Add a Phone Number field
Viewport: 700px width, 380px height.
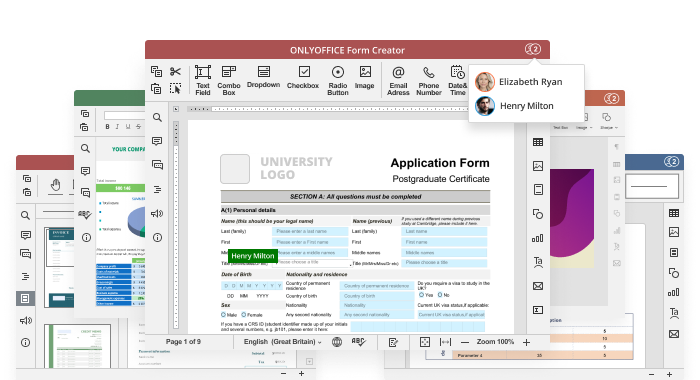(429, 80)
